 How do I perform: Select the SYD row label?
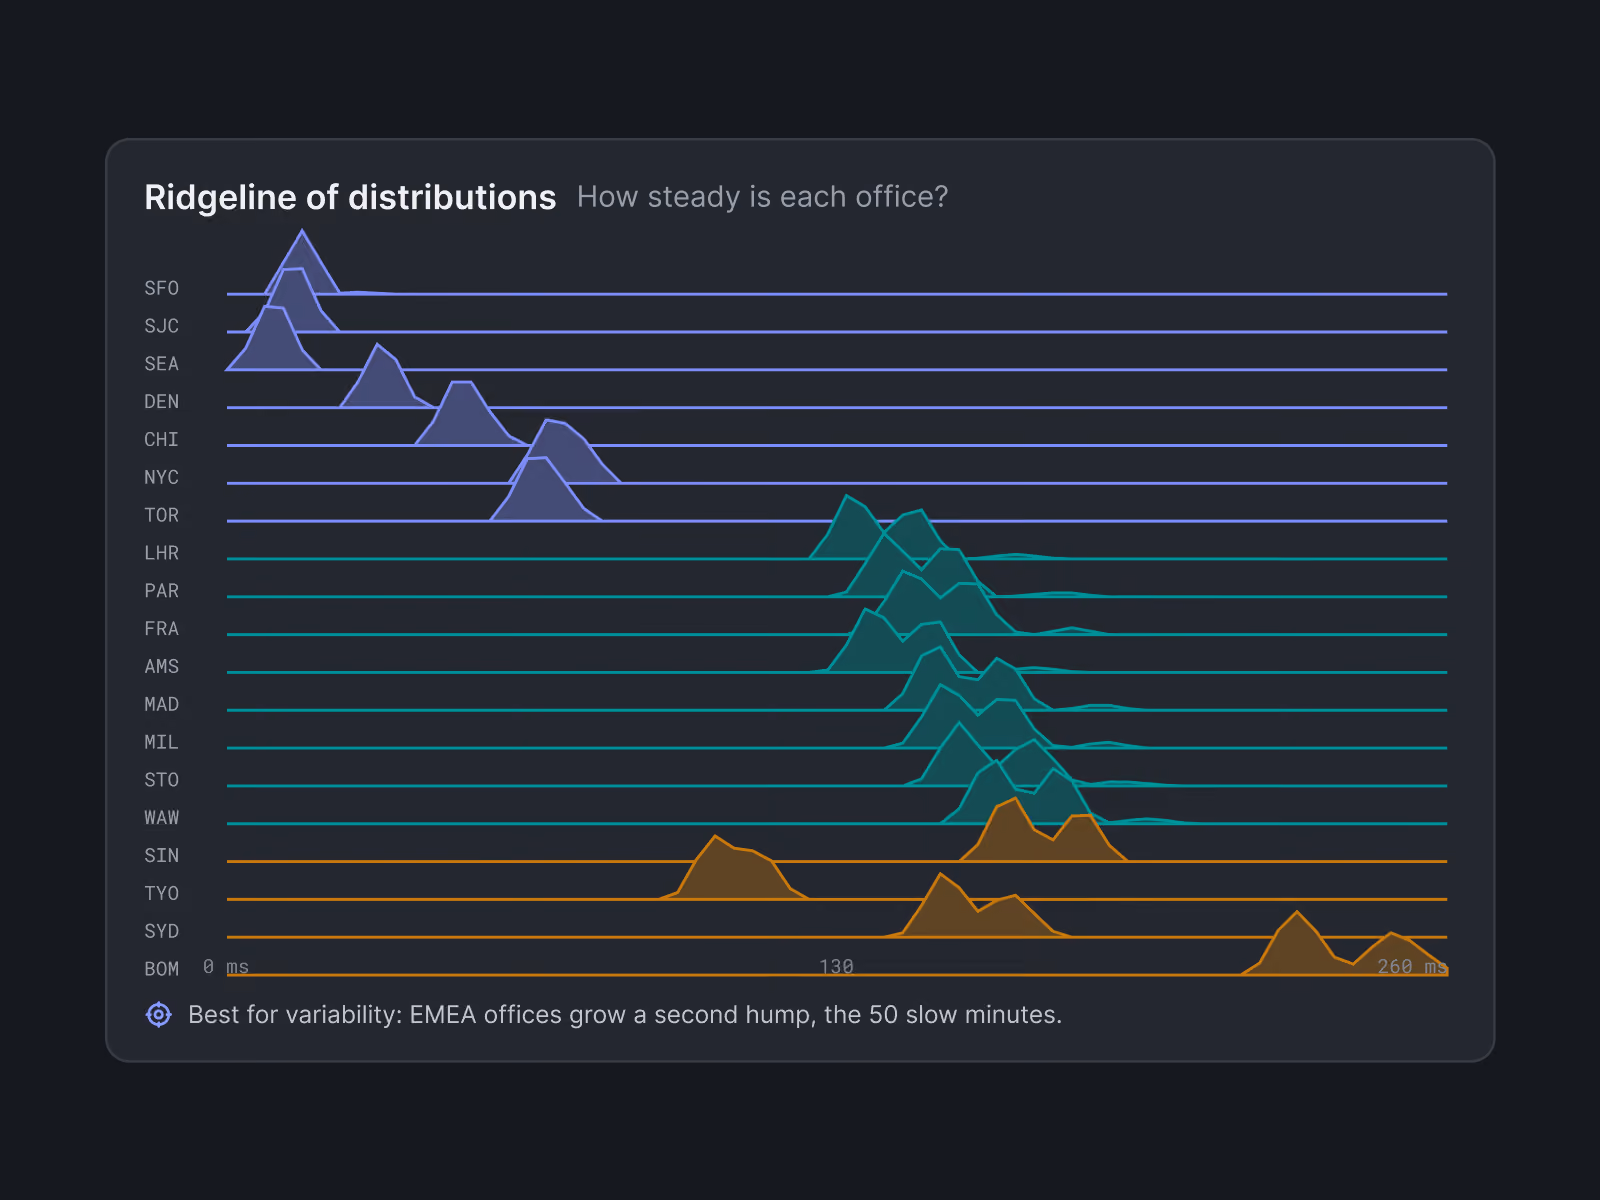pos(161,931)
